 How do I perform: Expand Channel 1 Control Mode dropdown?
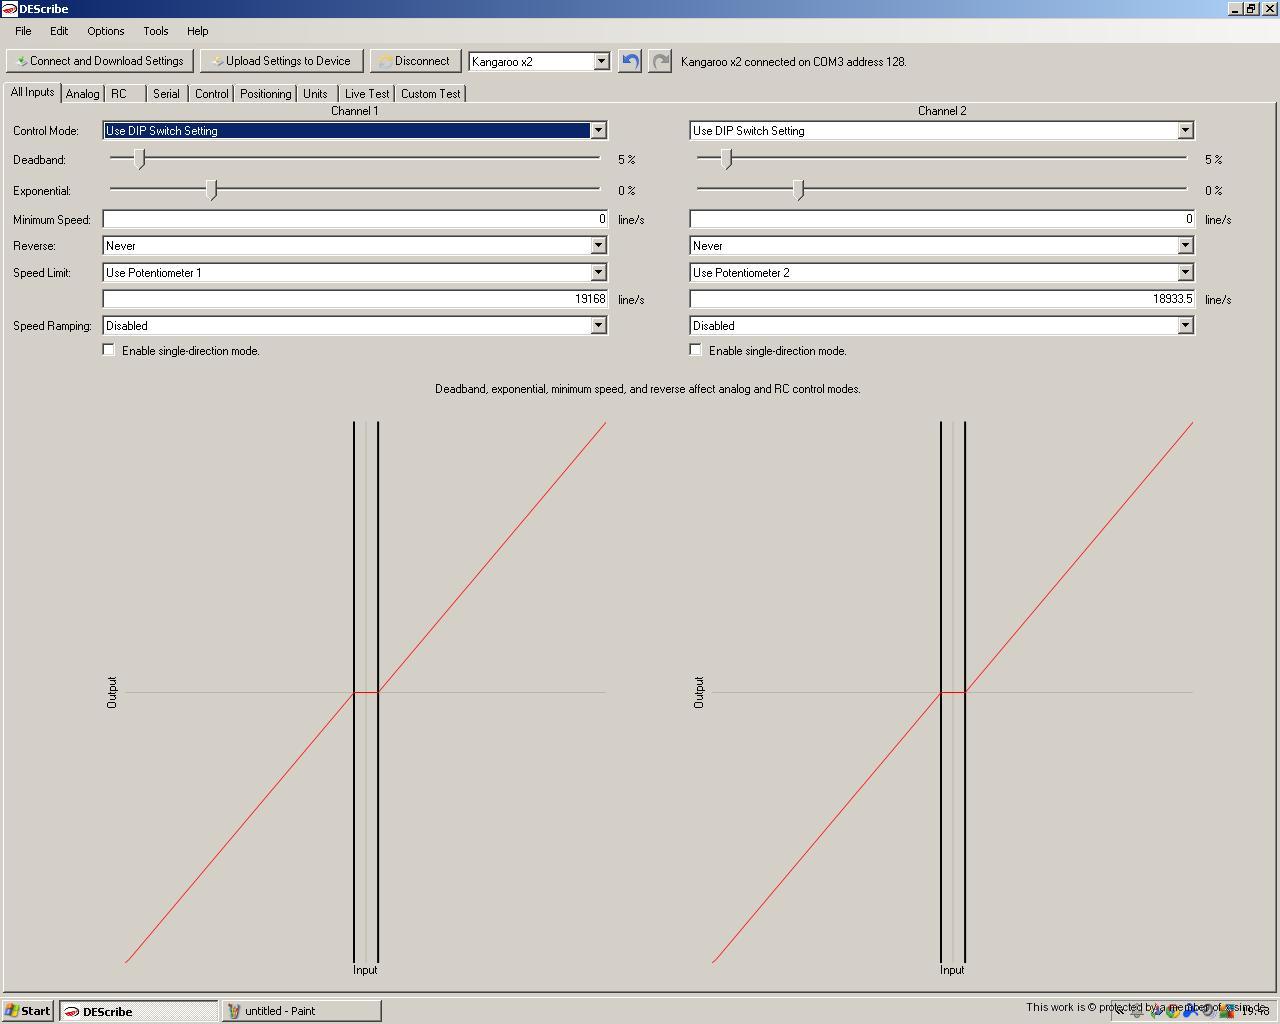598,130
